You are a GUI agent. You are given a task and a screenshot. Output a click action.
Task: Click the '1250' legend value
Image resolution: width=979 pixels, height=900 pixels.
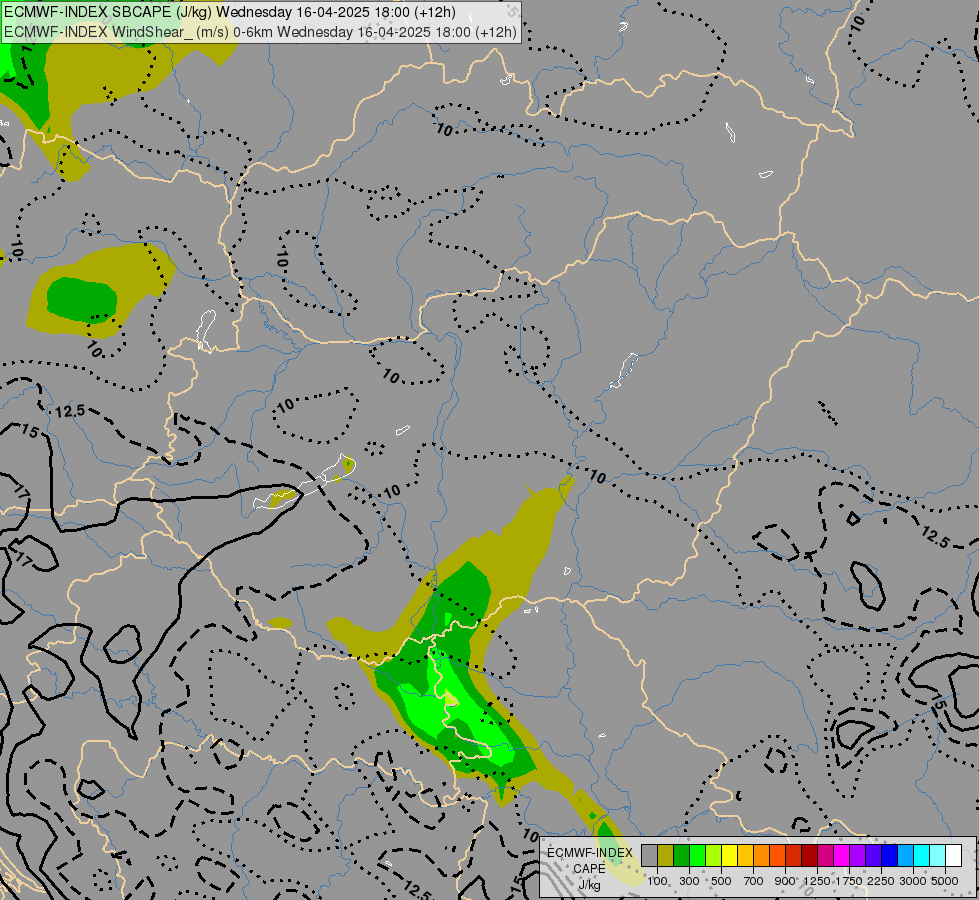[817, 881]
